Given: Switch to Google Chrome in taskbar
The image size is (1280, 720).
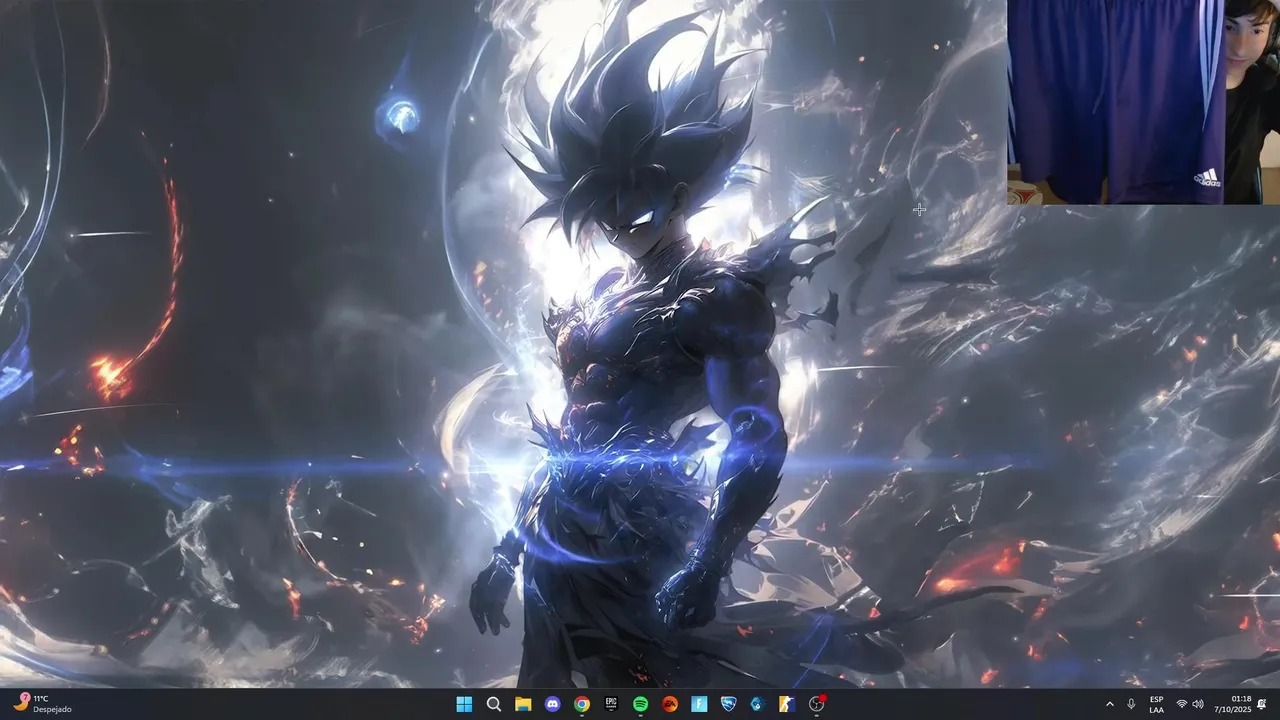Looking at the screenshot, I should coord(582,704).
